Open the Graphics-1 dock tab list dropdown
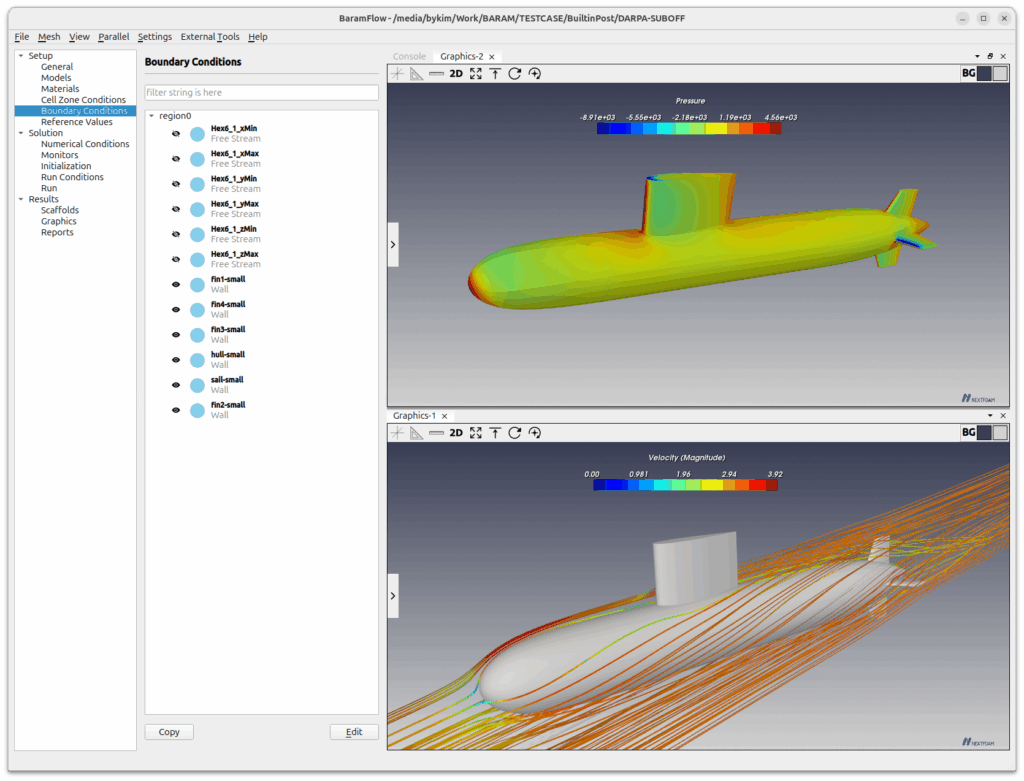Image resolution: width=1024 pixels, height=781 pixels. coord(990,415)
